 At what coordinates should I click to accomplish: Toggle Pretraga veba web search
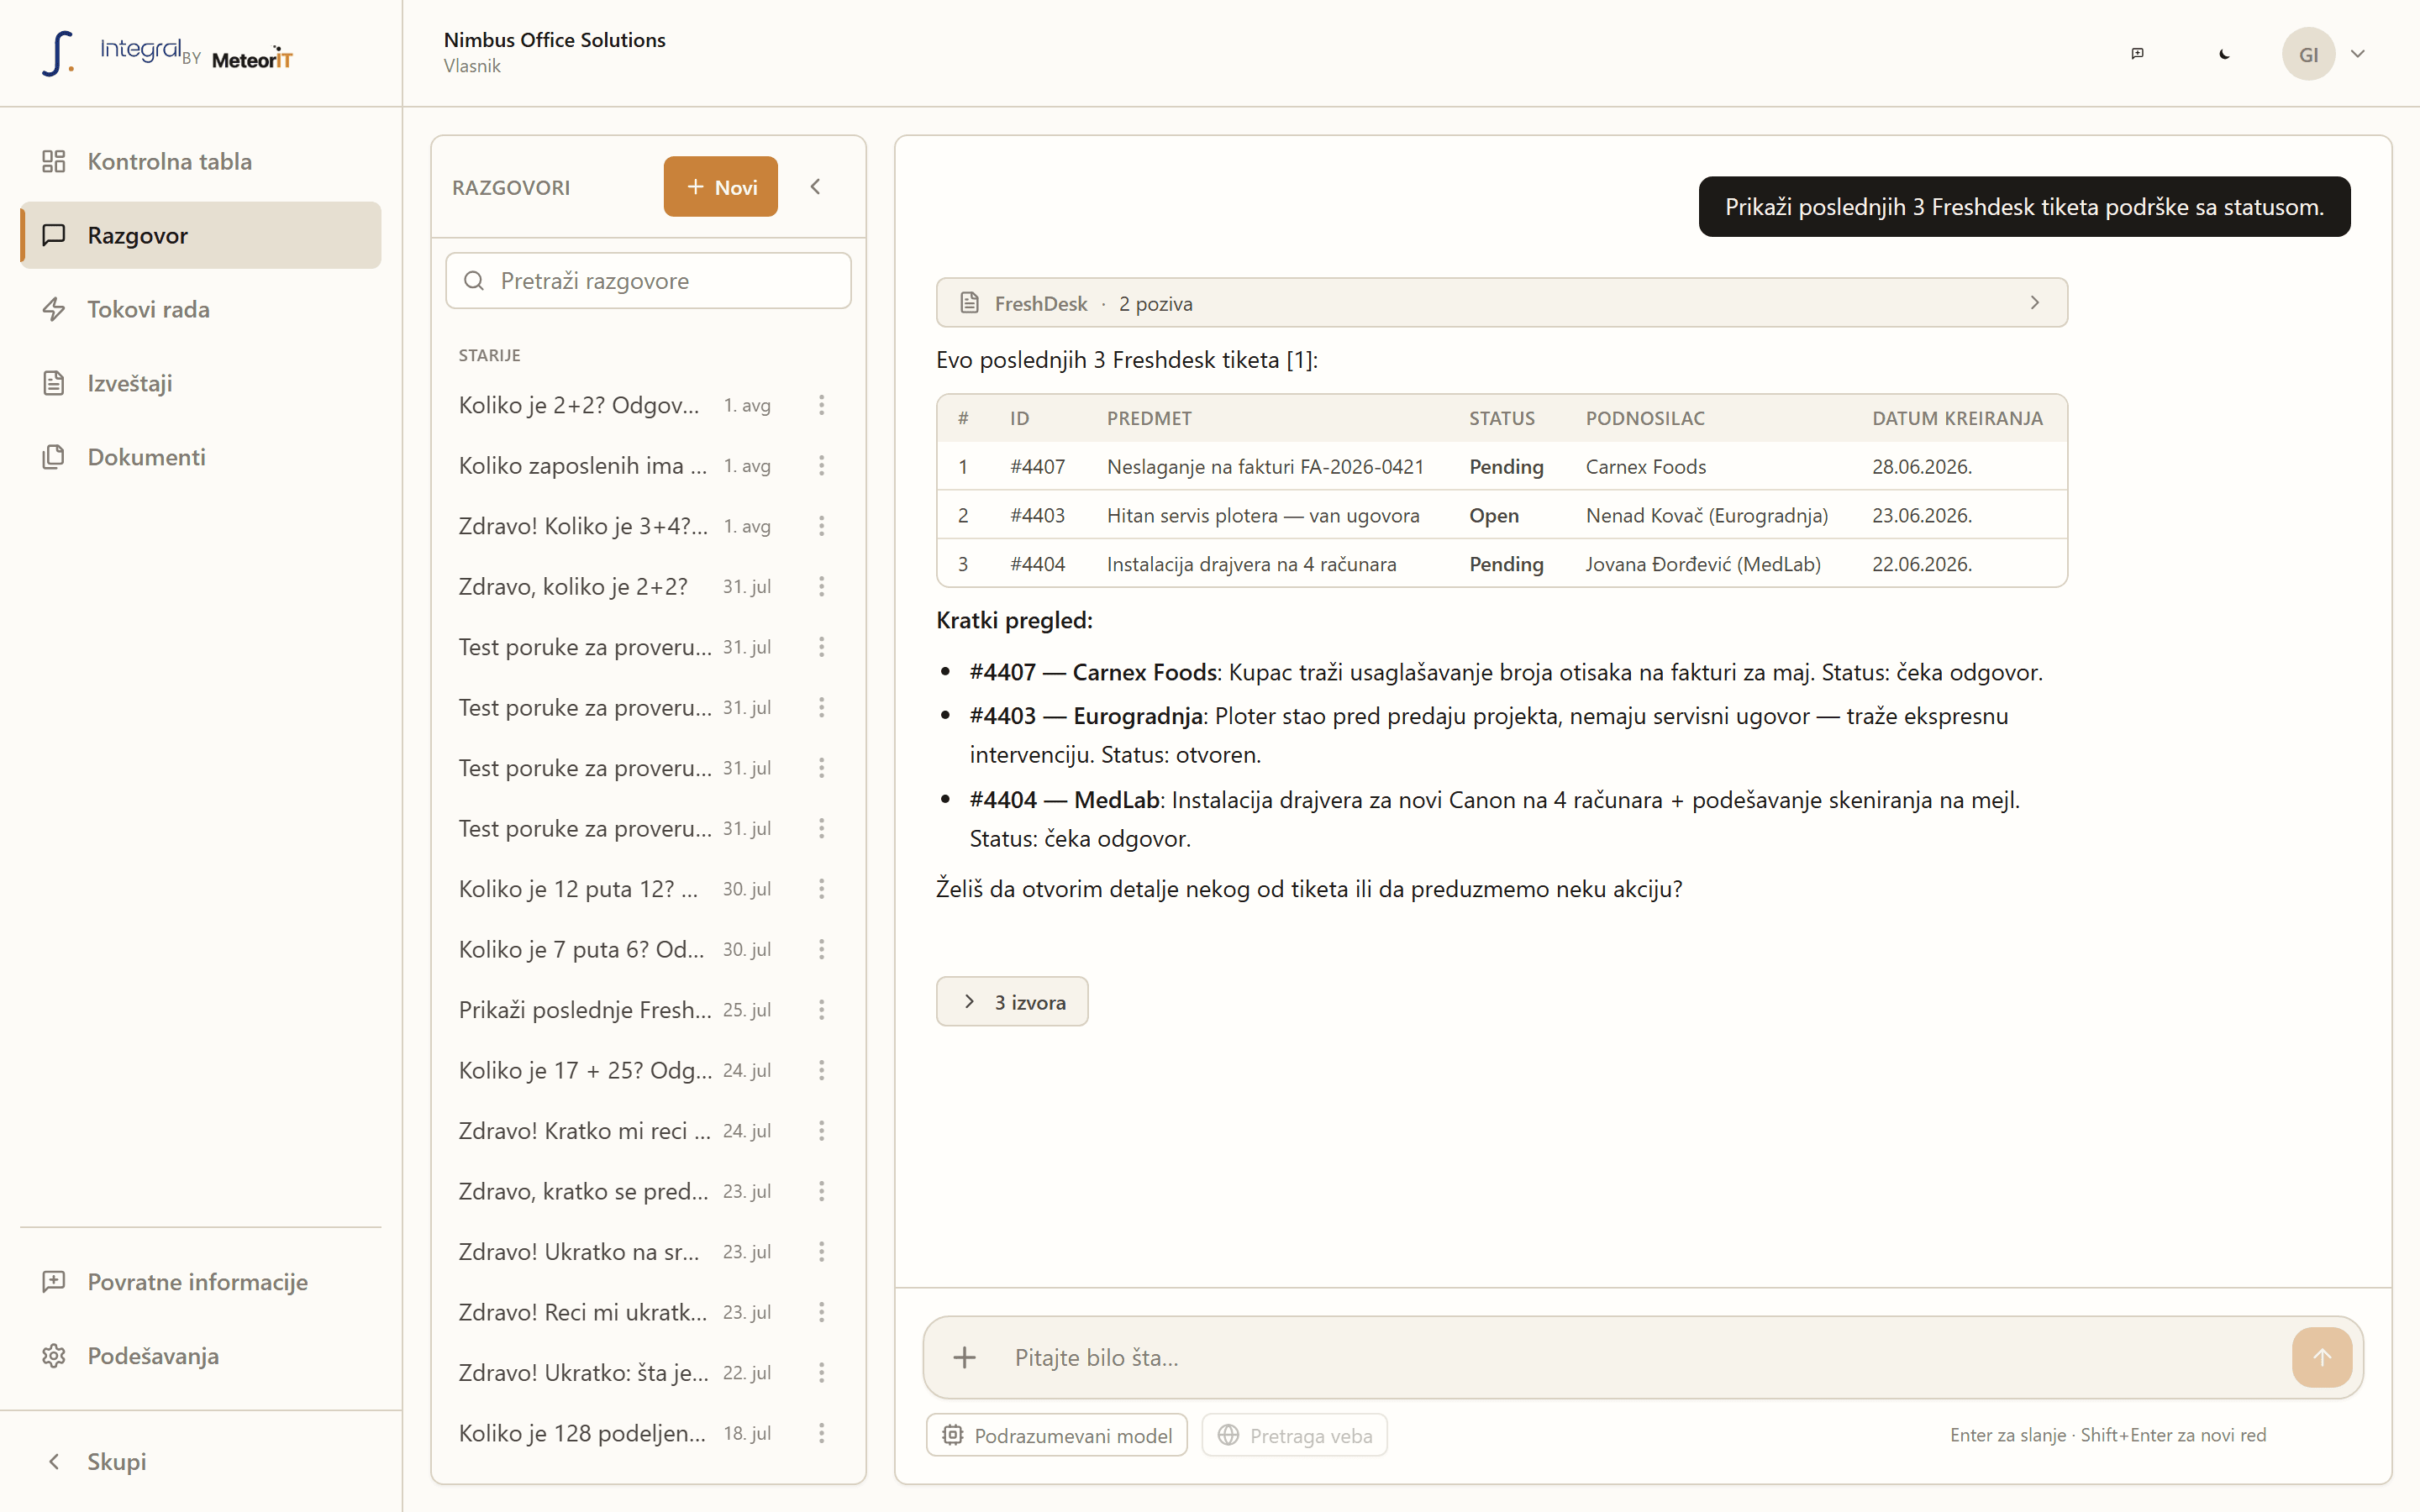click(1294, 1435)
